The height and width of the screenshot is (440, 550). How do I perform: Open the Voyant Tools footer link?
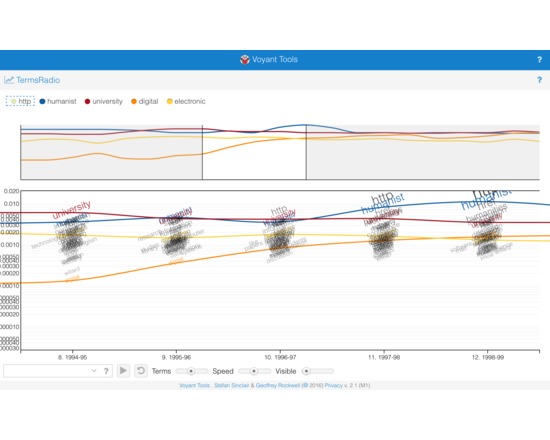194,385
